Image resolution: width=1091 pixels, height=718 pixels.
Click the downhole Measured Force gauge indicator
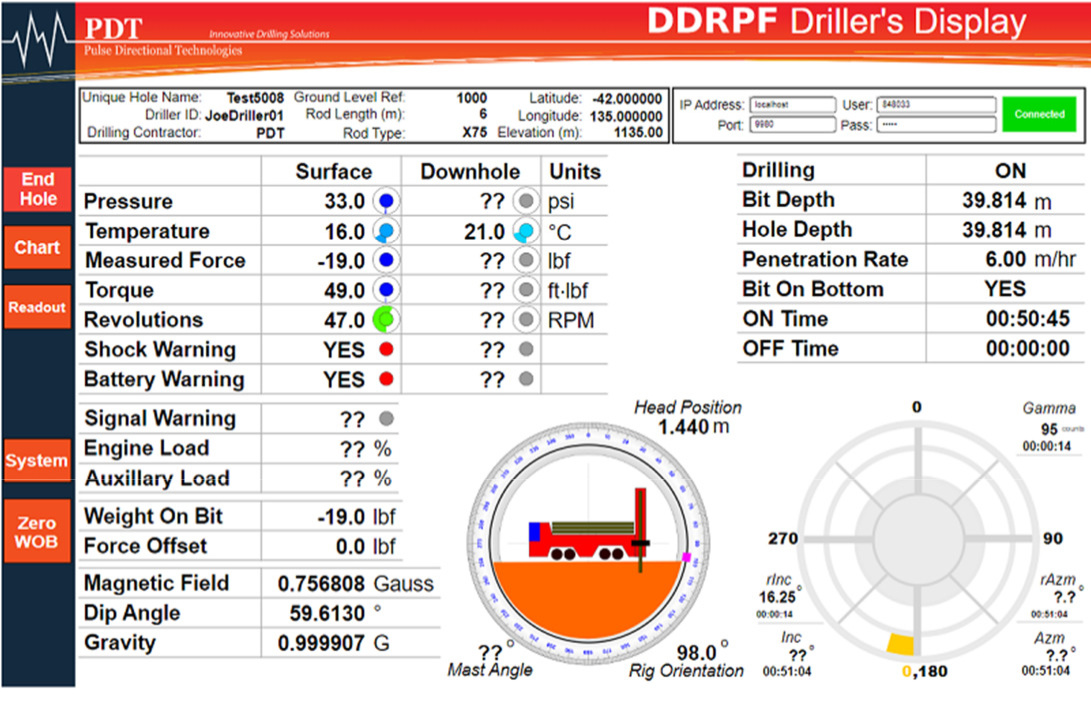(x=527, y=260)
